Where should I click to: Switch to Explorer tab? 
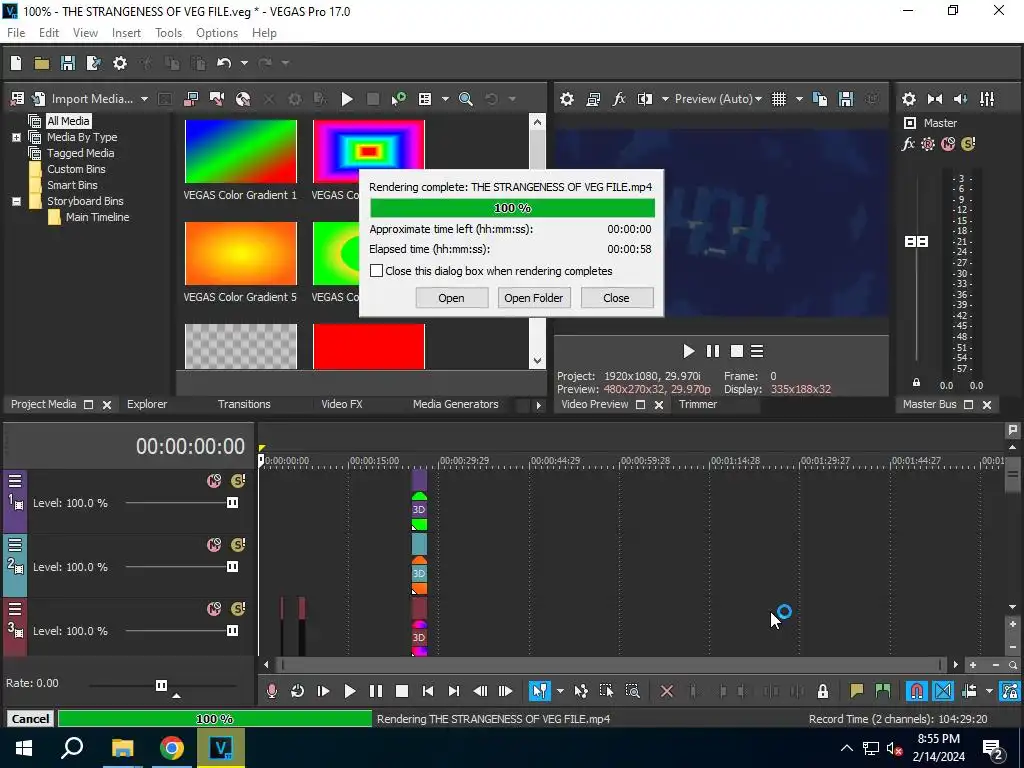(x=147, y=404)
